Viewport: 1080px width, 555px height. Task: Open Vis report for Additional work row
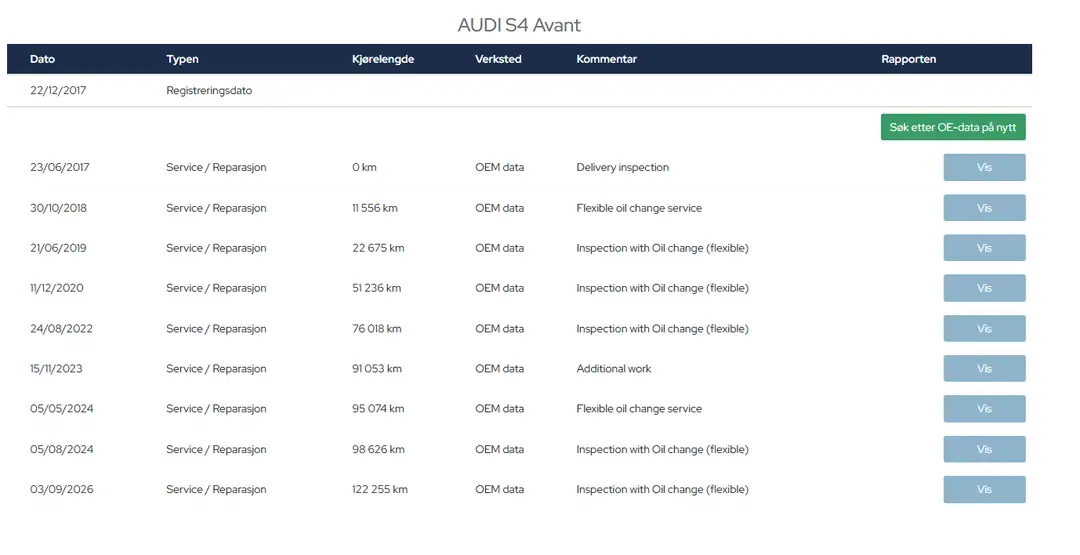click(984, 368)
